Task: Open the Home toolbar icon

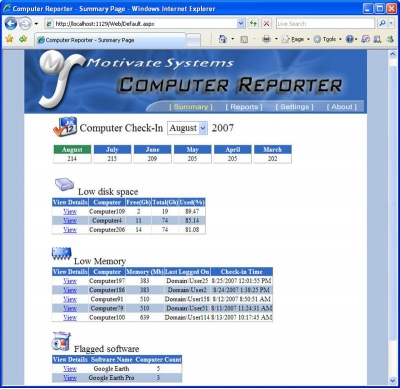Action: pos(222,39)
